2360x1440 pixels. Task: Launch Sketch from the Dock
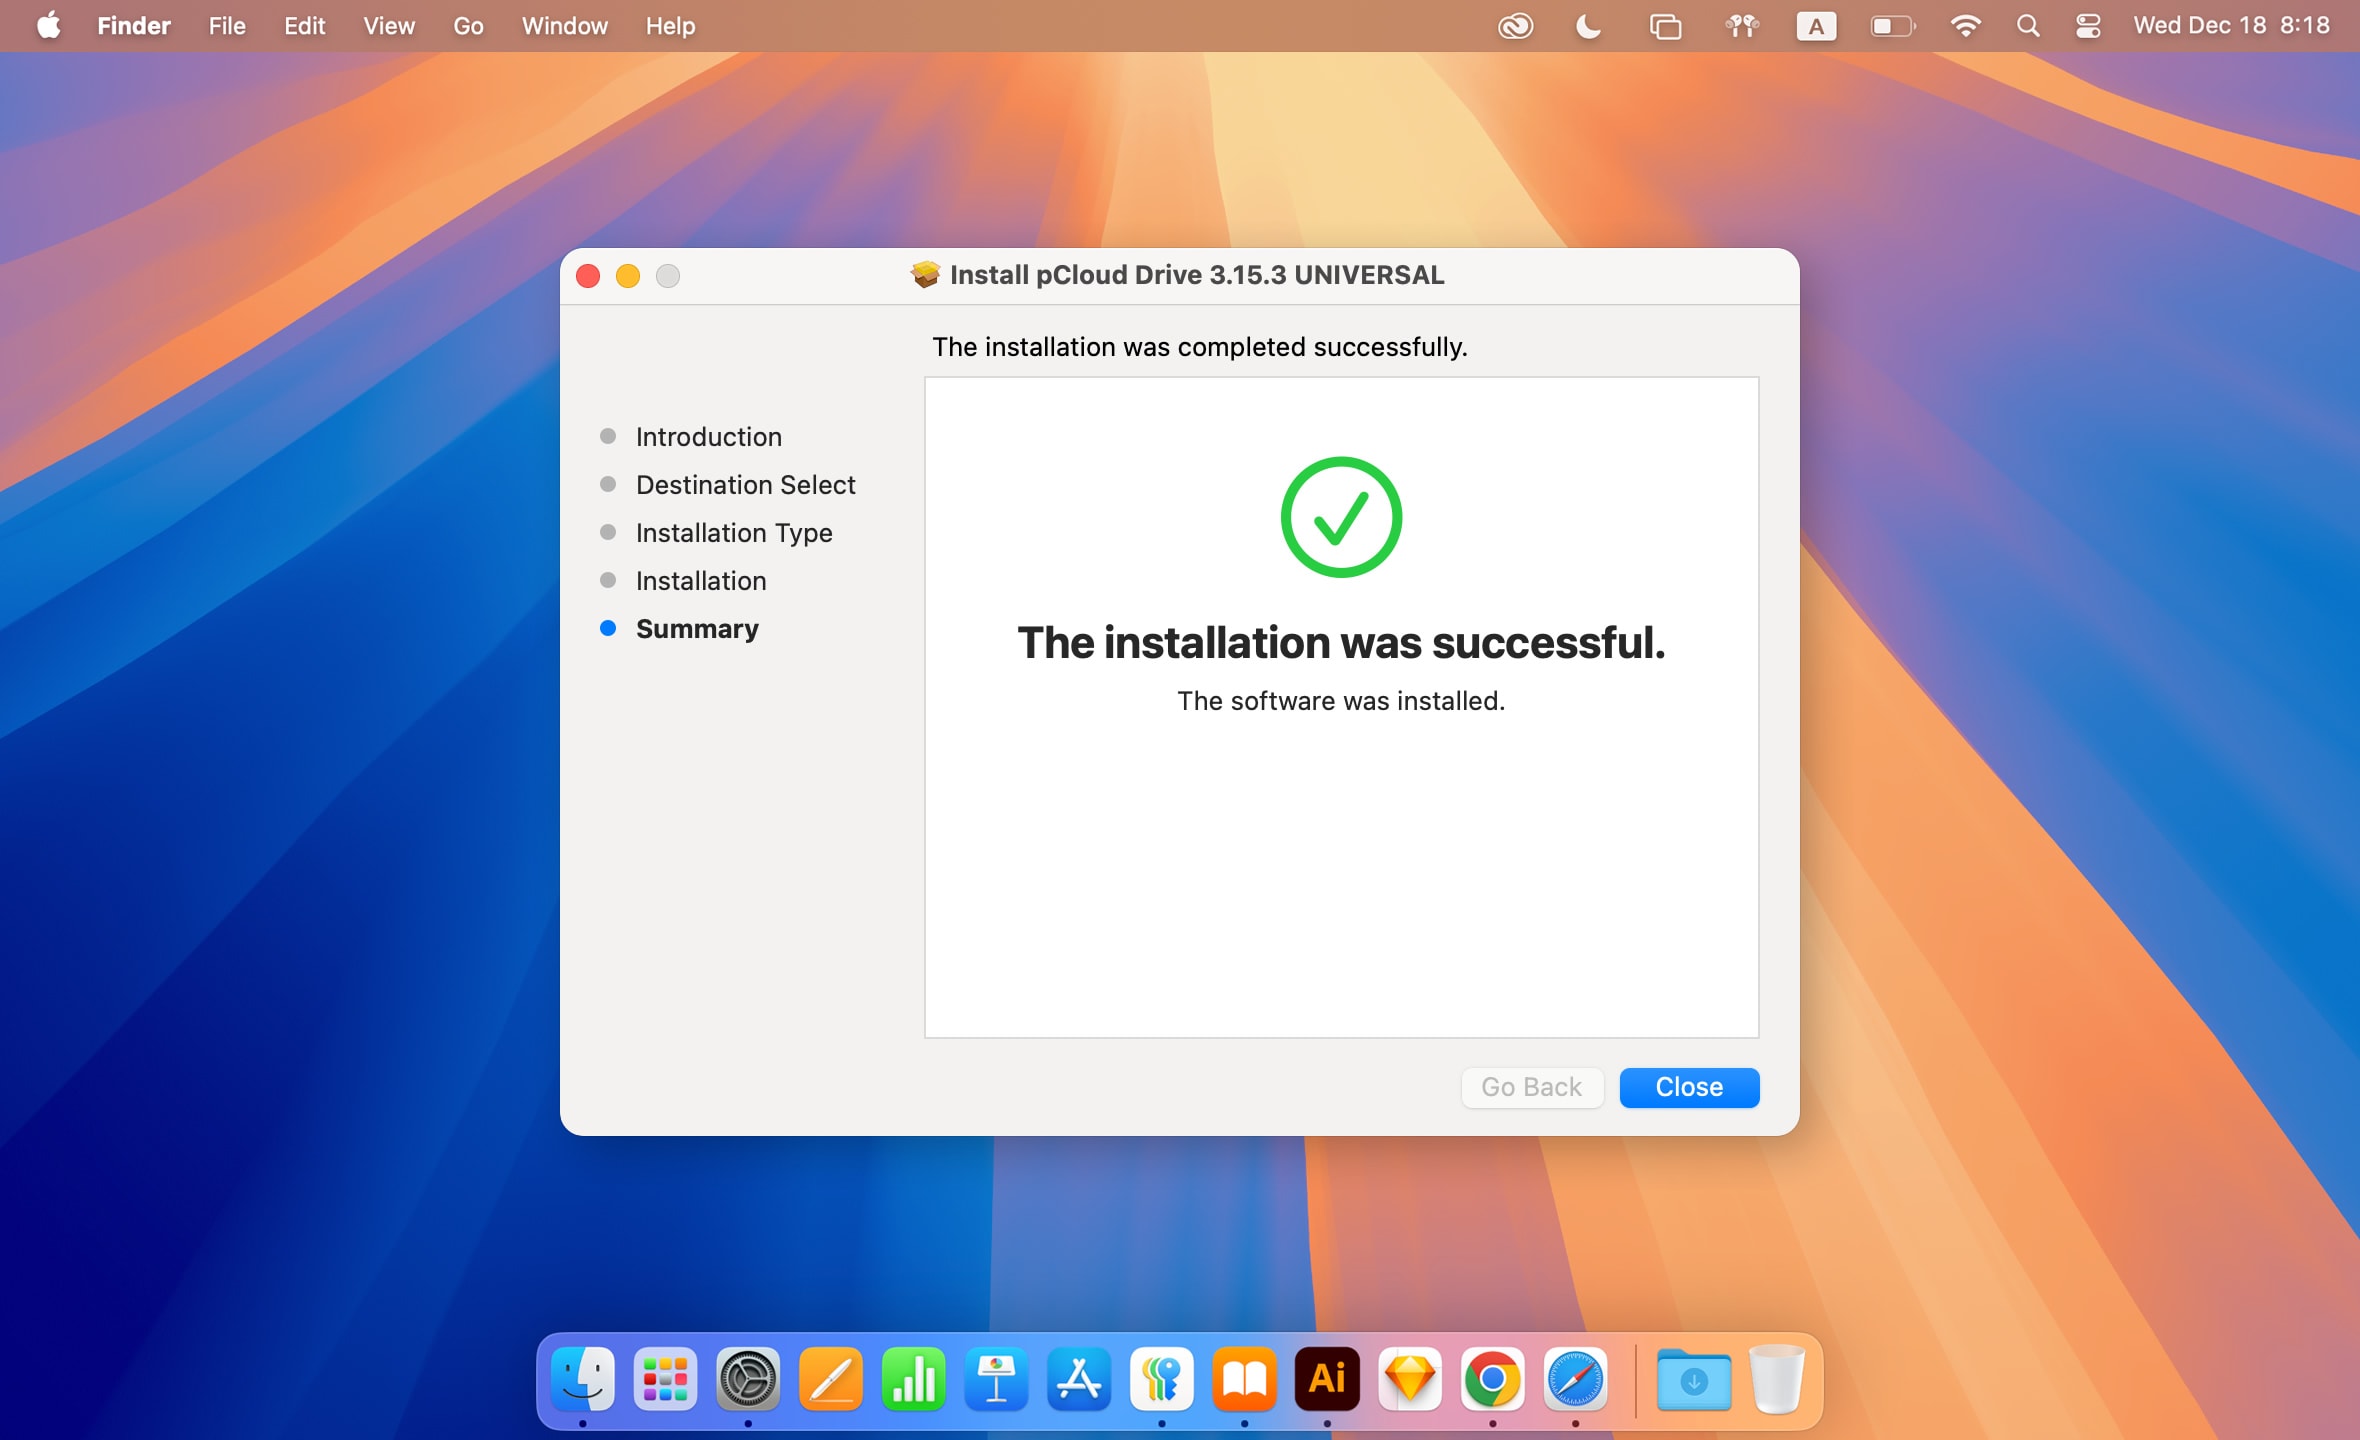pos(1410,1380)
